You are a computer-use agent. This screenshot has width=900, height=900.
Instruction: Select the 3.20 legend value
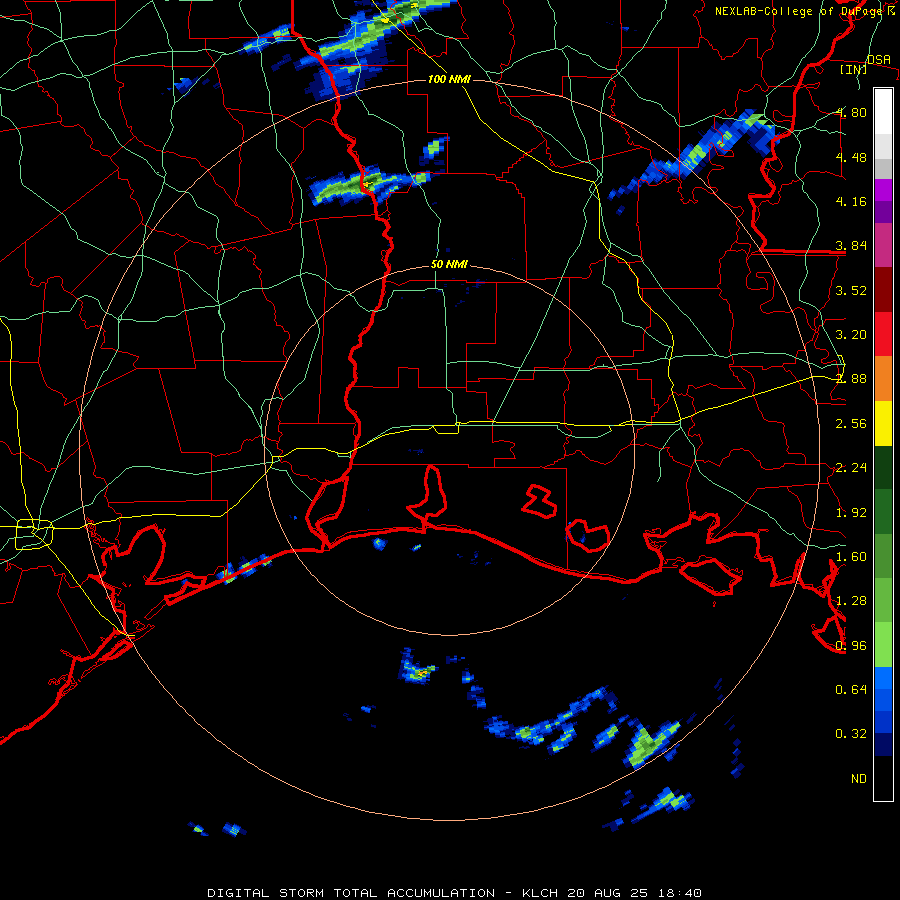tap(851, 335)
